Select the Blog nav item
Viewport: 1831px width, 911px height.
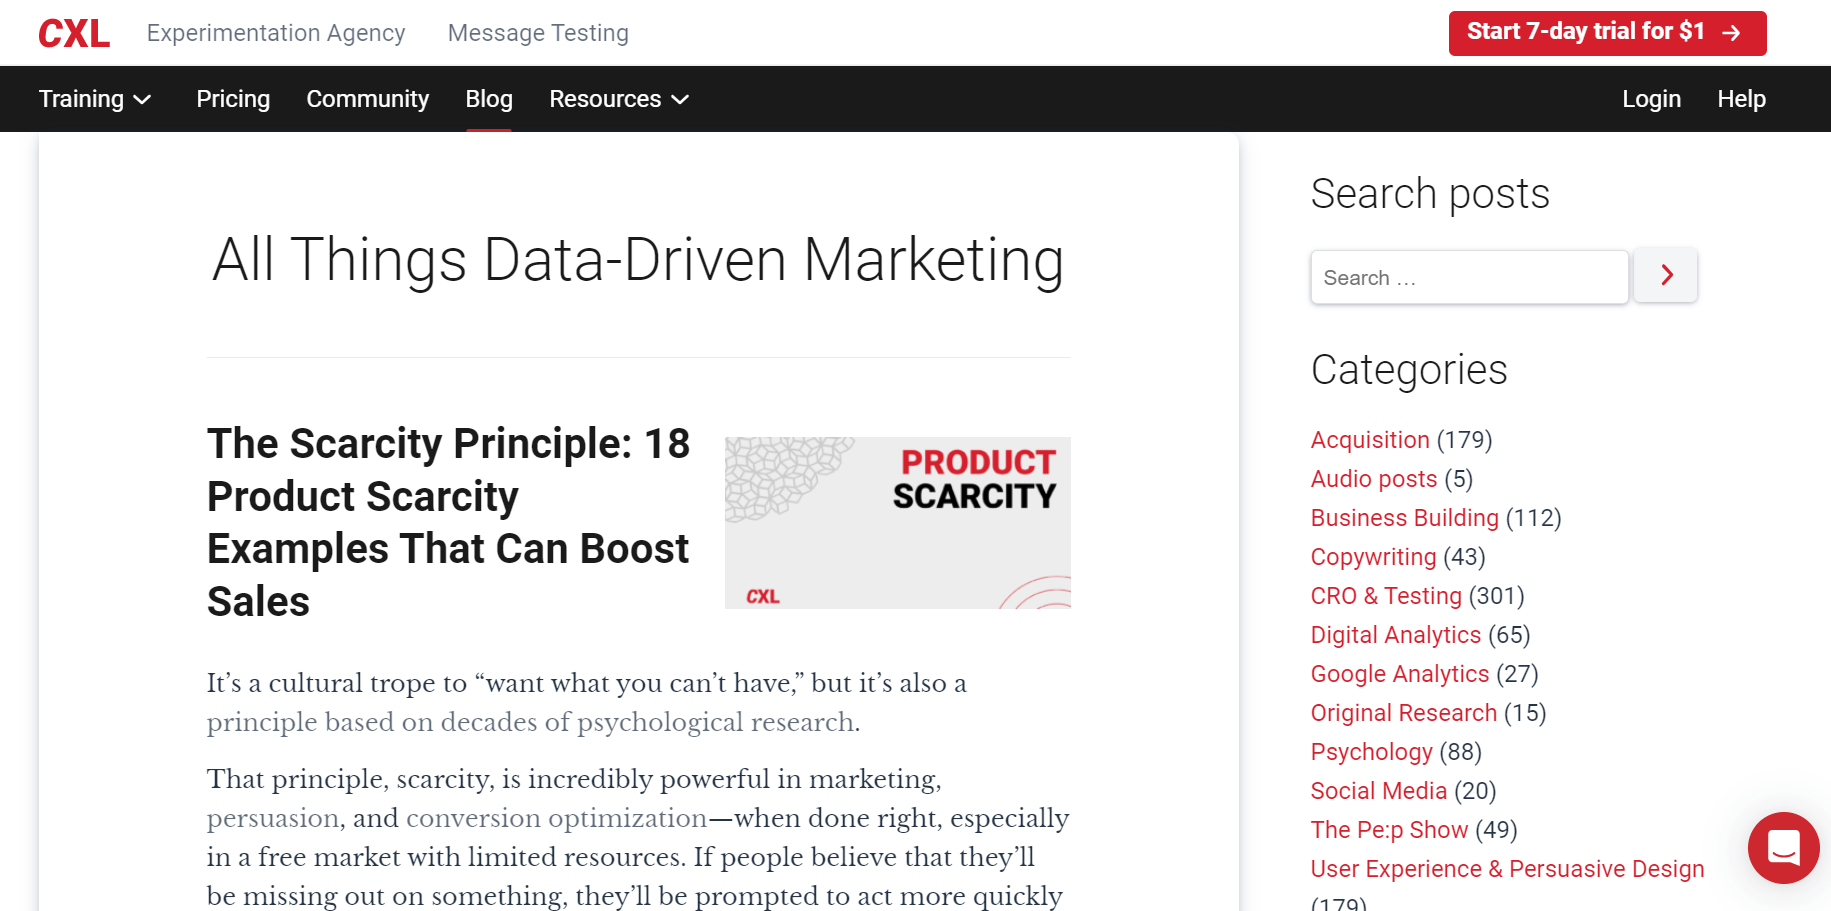tap(488, 99)
